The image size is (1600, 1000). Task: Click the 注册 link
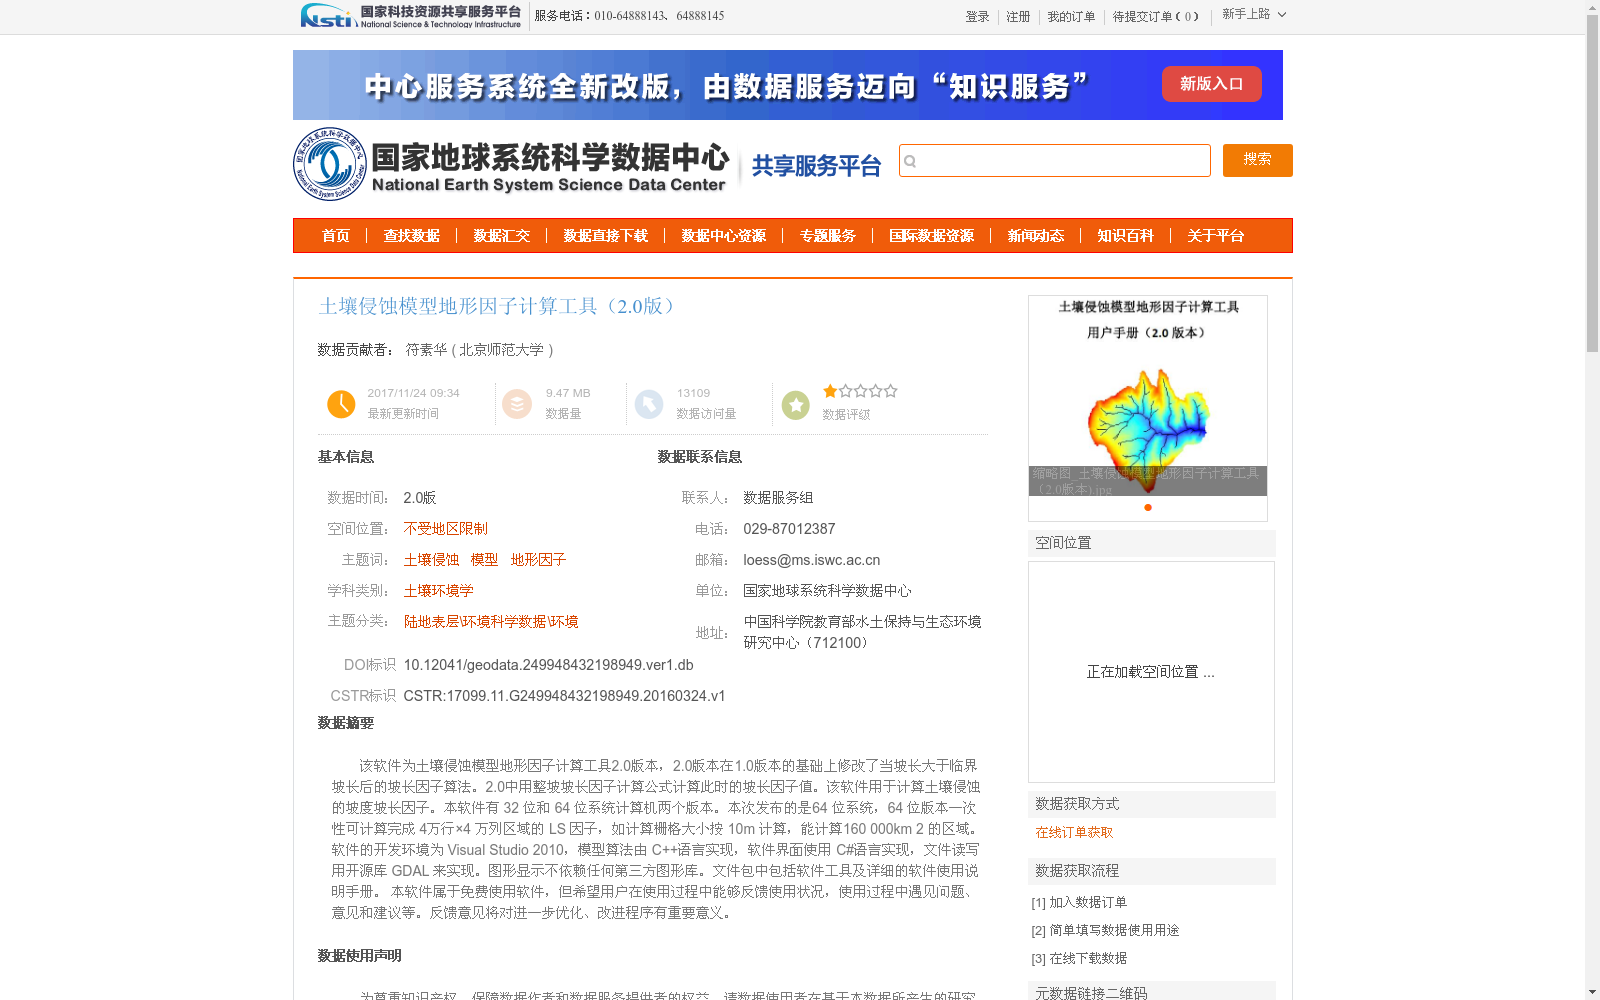pyautogui.click(x=1018, y=17)
